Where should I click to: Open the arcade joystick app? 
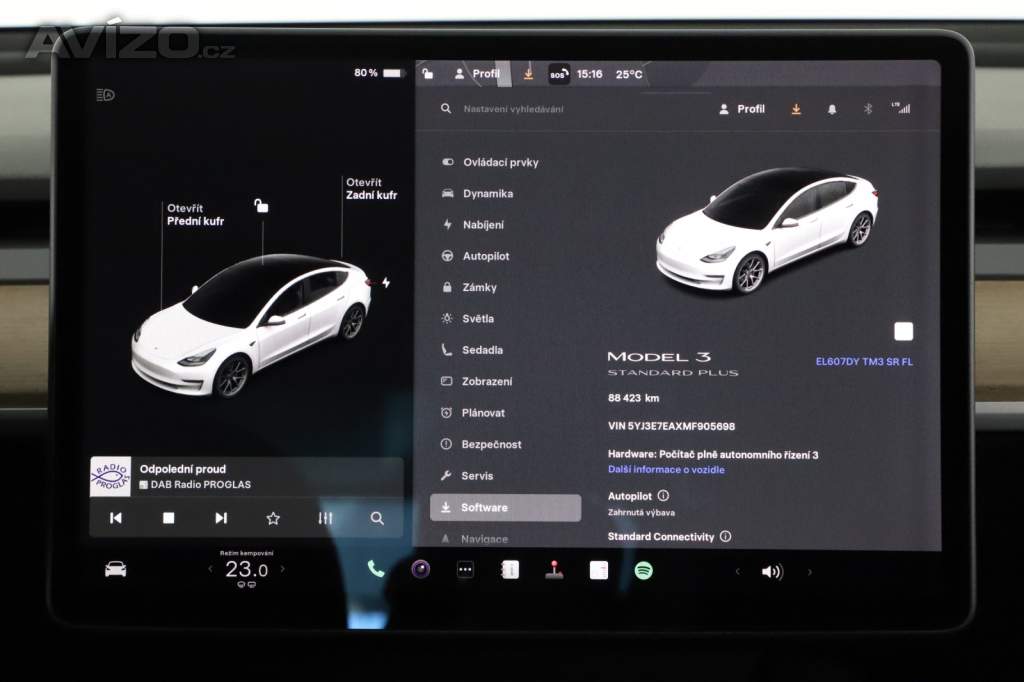pos(554,570)
